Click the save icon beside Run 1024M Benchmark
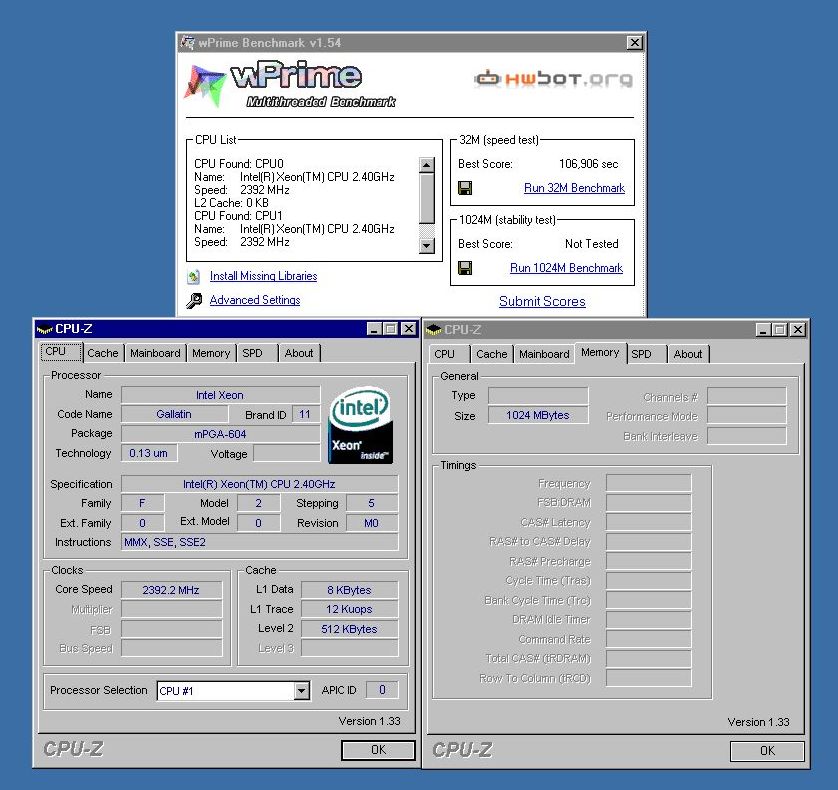This screenshot has height=790, width=838. 465,268
